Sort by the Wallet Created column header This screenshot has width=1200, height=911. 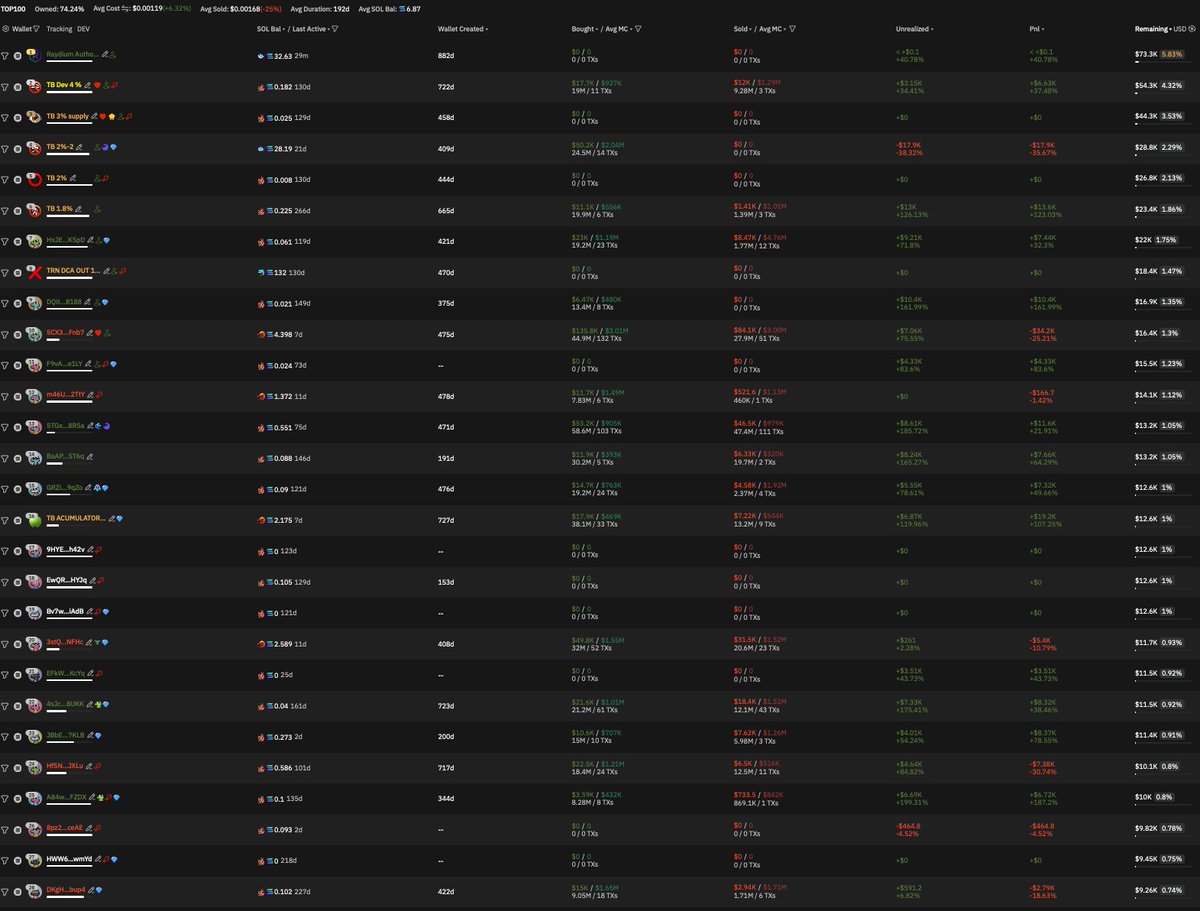coord(463,29)
